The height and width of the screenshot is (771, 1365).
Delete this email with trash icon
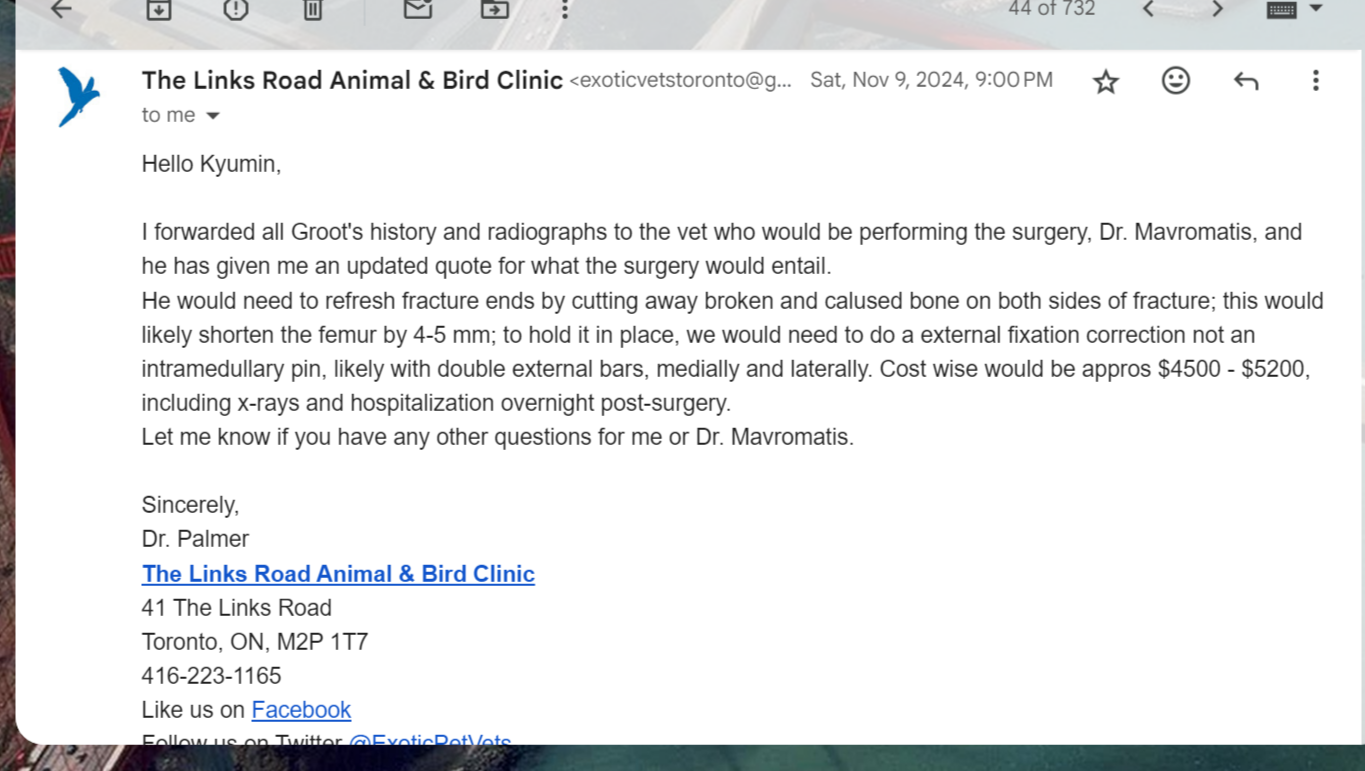(313, 10)
